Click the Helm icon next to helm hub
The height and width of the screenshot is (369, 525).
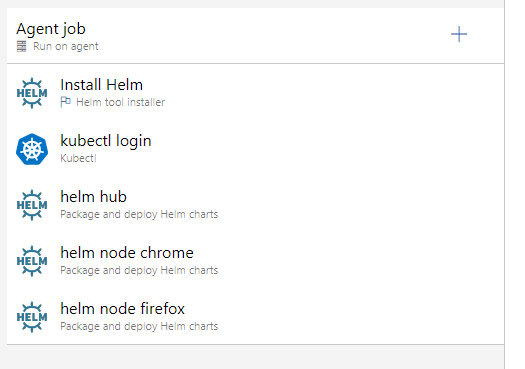coord(32,205)
